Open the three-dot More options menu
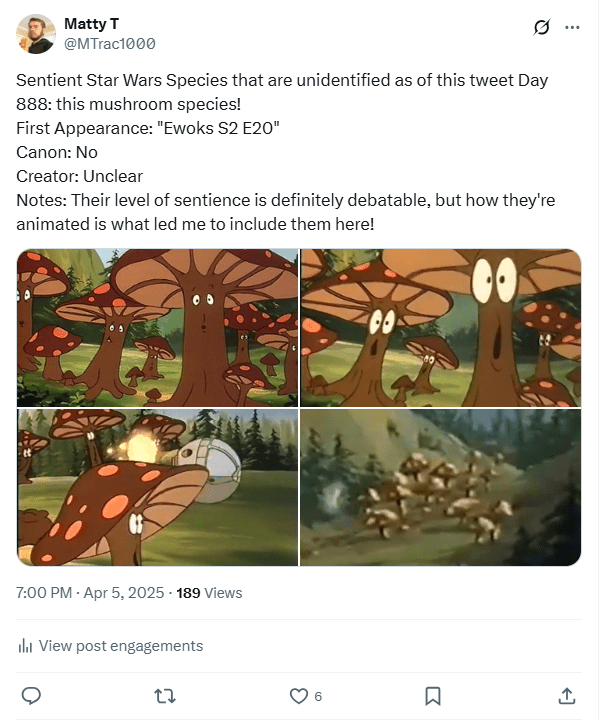 tap(572, 28)
